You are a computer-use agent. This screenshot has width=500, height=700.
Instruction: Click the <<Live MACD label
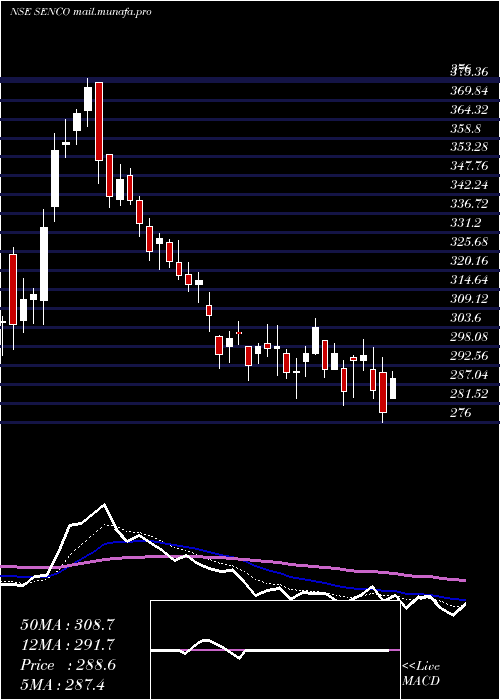[421, 674]
